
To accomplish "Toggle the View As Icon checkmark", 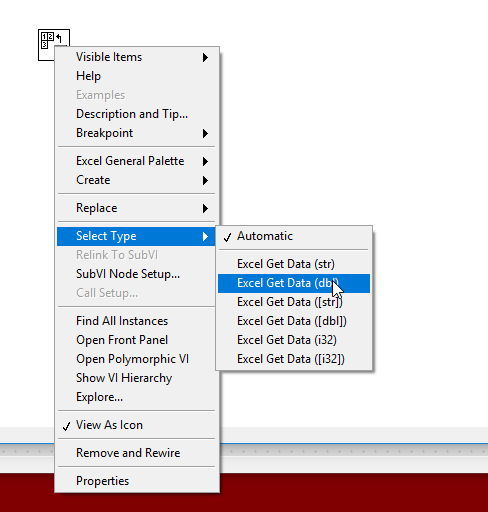I will point(137,425).
